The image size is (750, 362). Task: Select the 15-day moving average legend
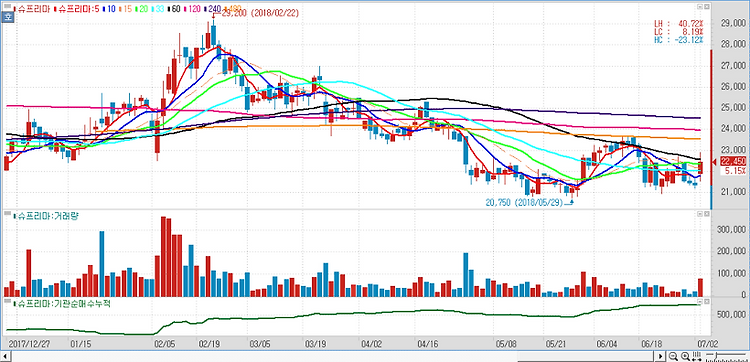(x=126, y=9)
